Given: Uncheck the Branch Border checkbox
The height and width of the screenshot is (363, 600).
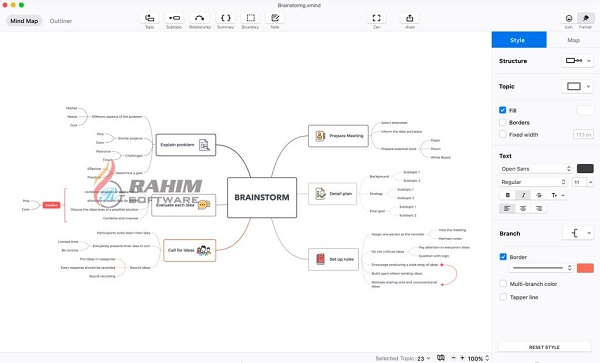Looking at the screenshot, I should pyautogui.click(x=503, y=257).
